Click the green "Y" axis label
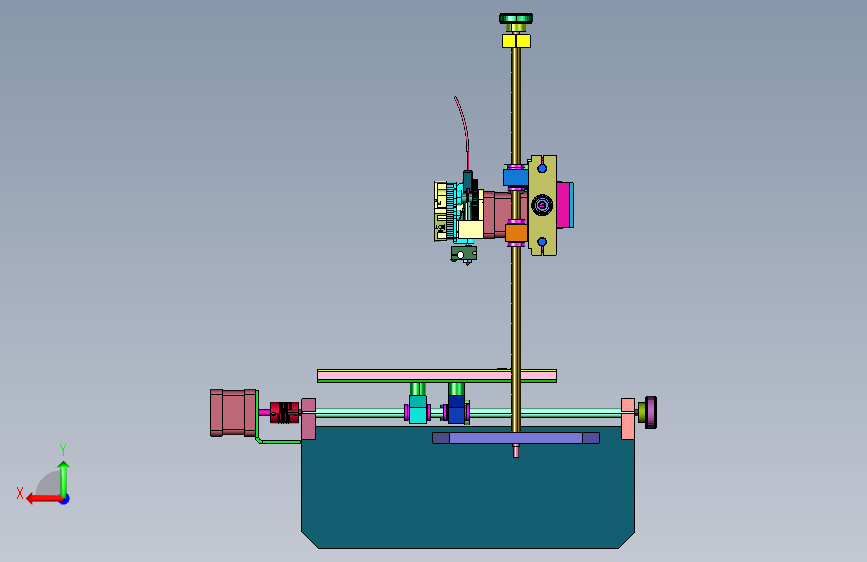867x562 pixels. pos(63,450)
